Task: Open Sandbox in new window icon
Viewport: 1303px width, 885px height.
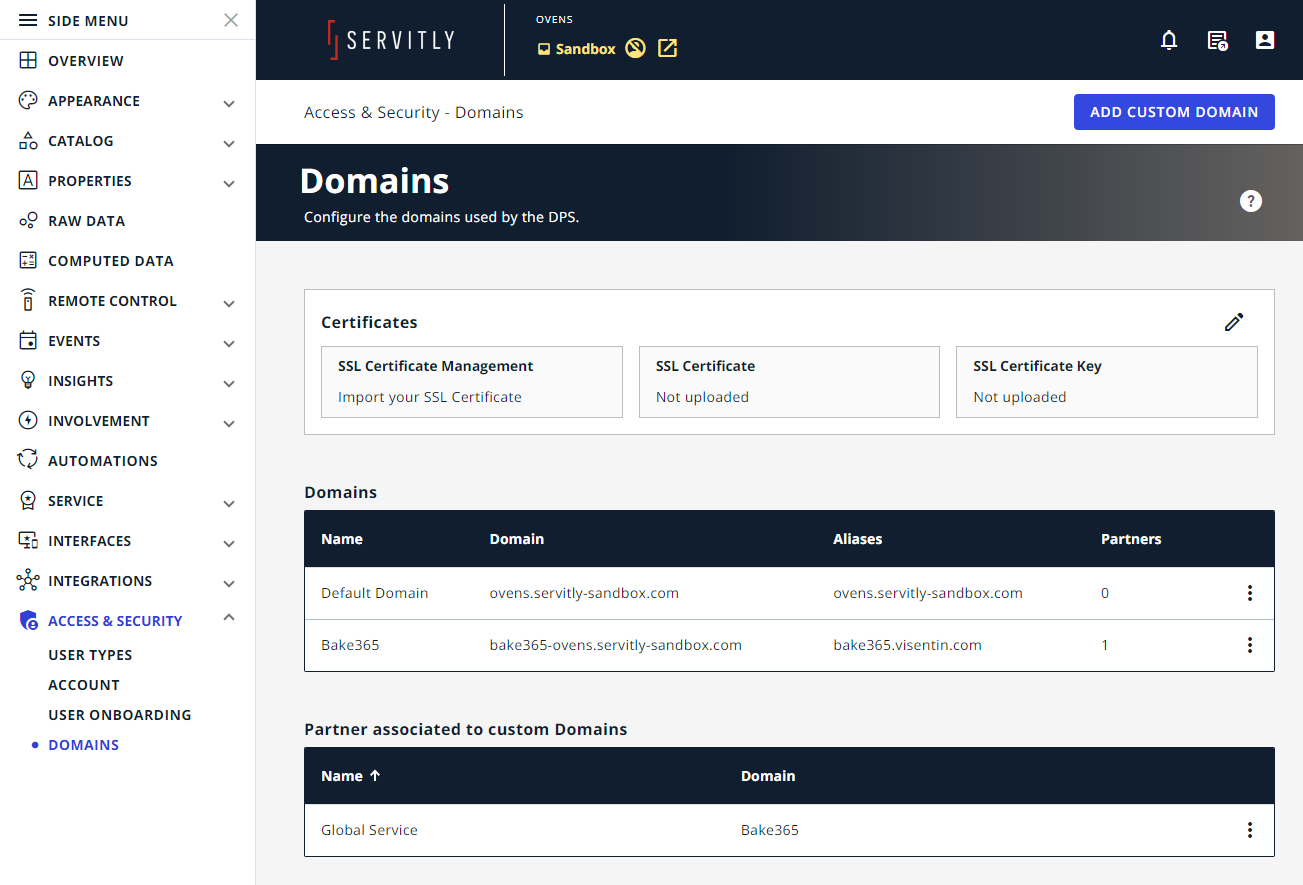Action: (x=668, y=48)
